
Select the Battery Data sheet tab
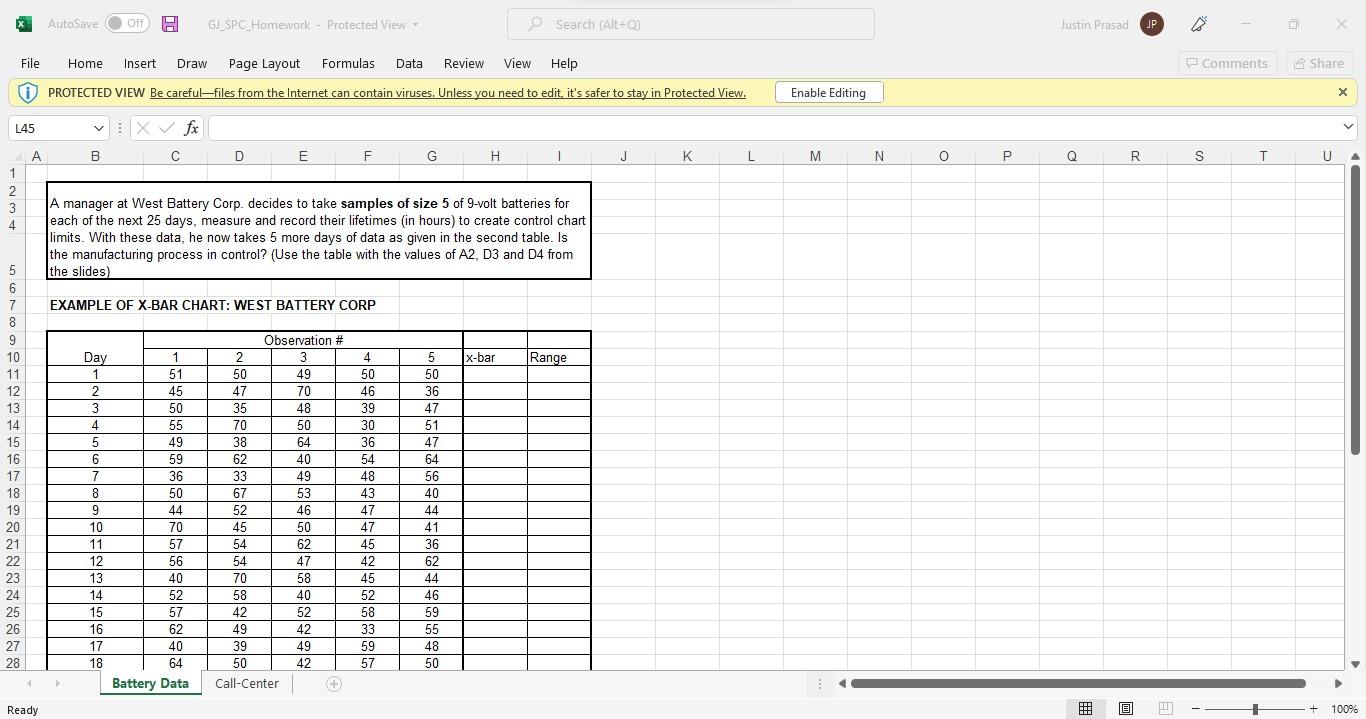[x=150, y=684]
